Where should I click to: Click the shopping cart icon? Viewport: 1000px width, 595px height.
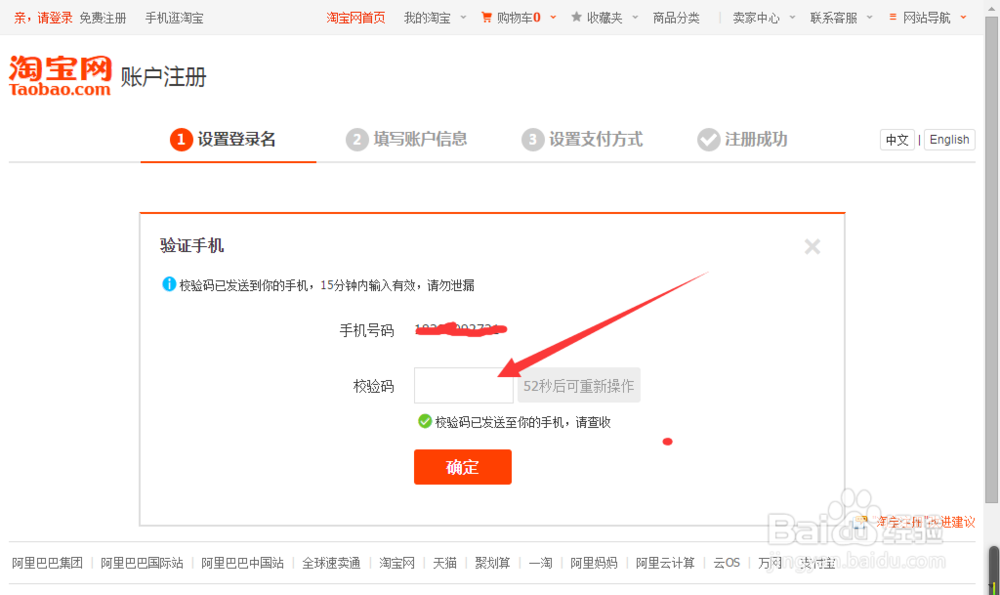[x=487, y=18]
